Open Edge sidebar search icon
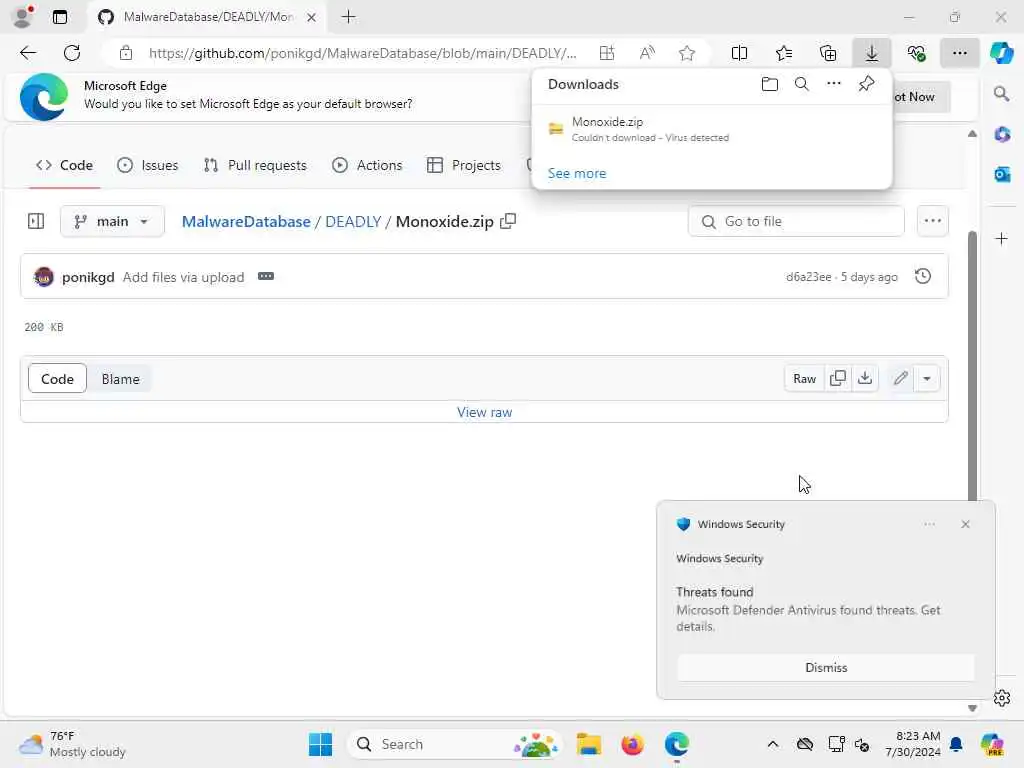This screenshot has width=1024, height=768. [1001, 94]
